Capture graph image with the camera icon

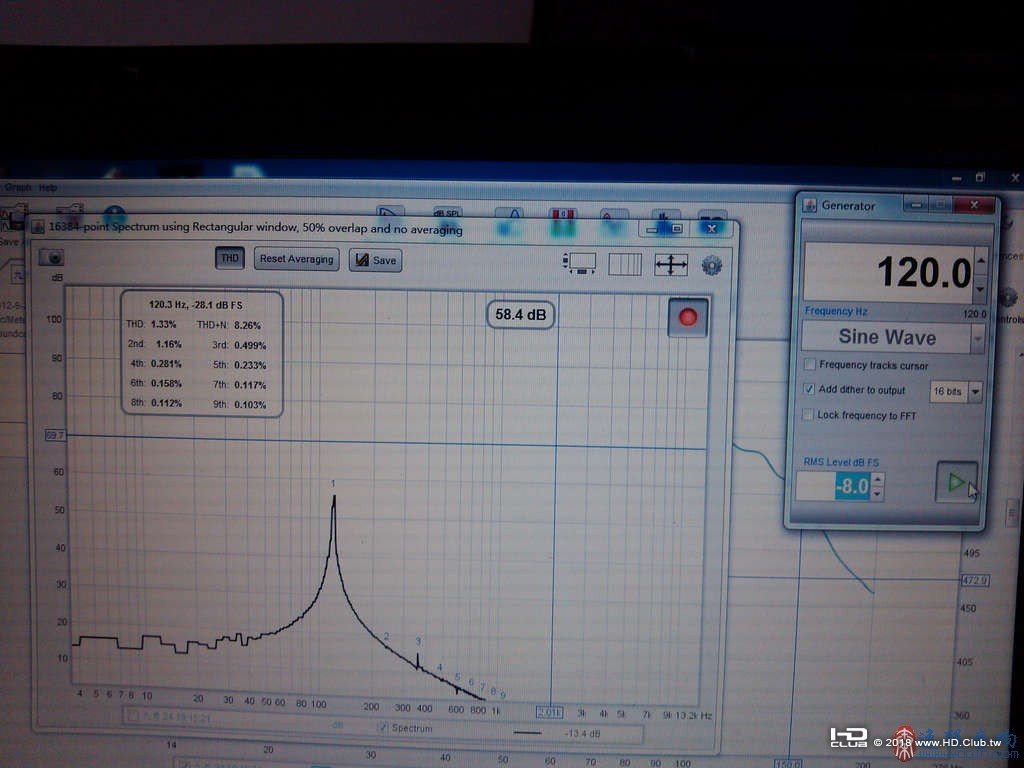(52, 257)
